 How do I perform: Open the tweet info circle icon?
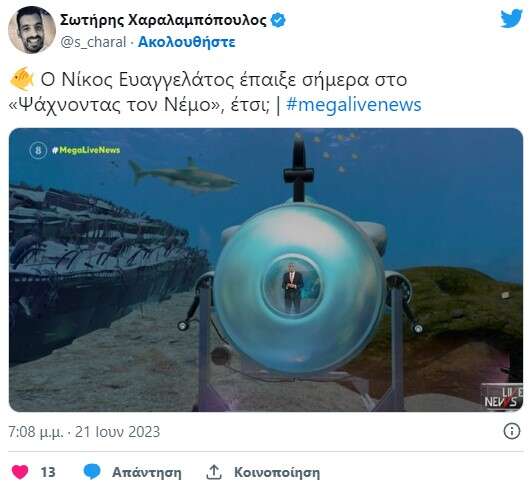pos(512,431)
